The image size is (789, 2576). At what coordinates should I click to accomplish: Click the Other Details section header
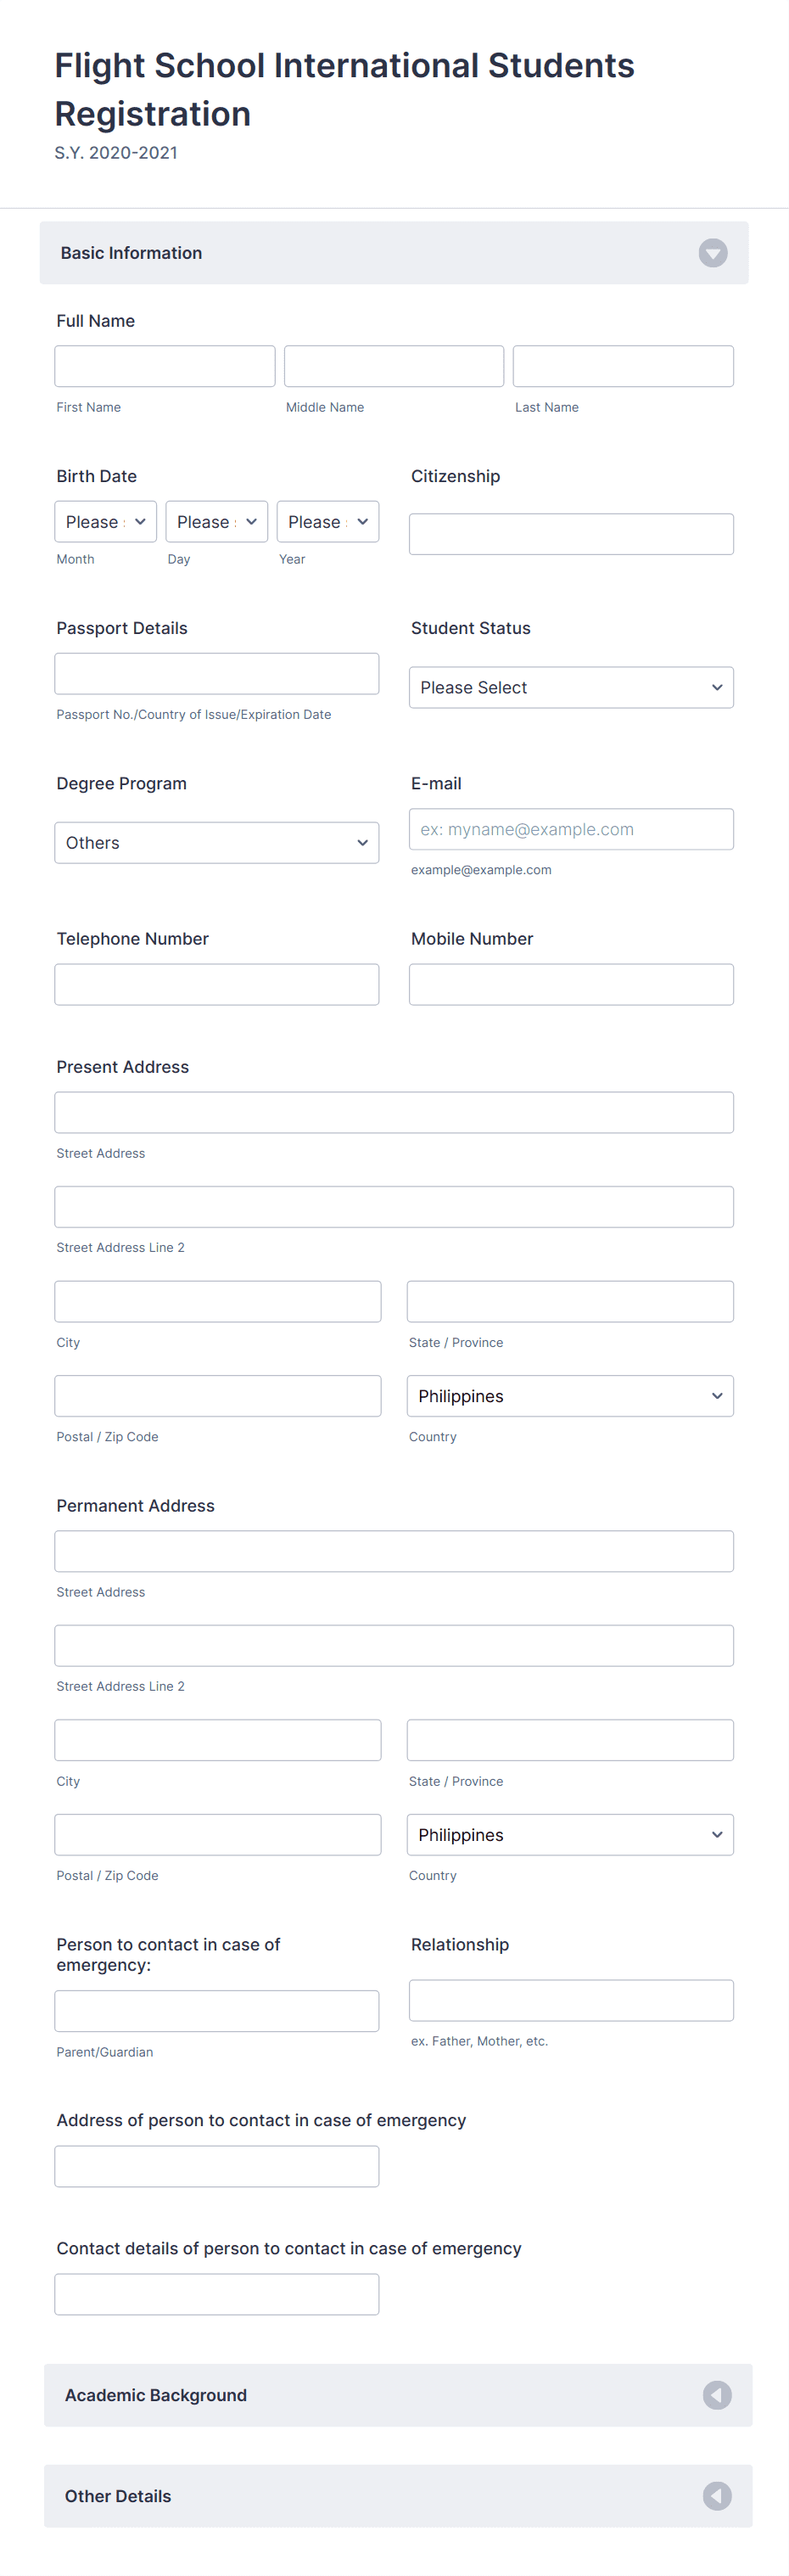[117, 2496]
